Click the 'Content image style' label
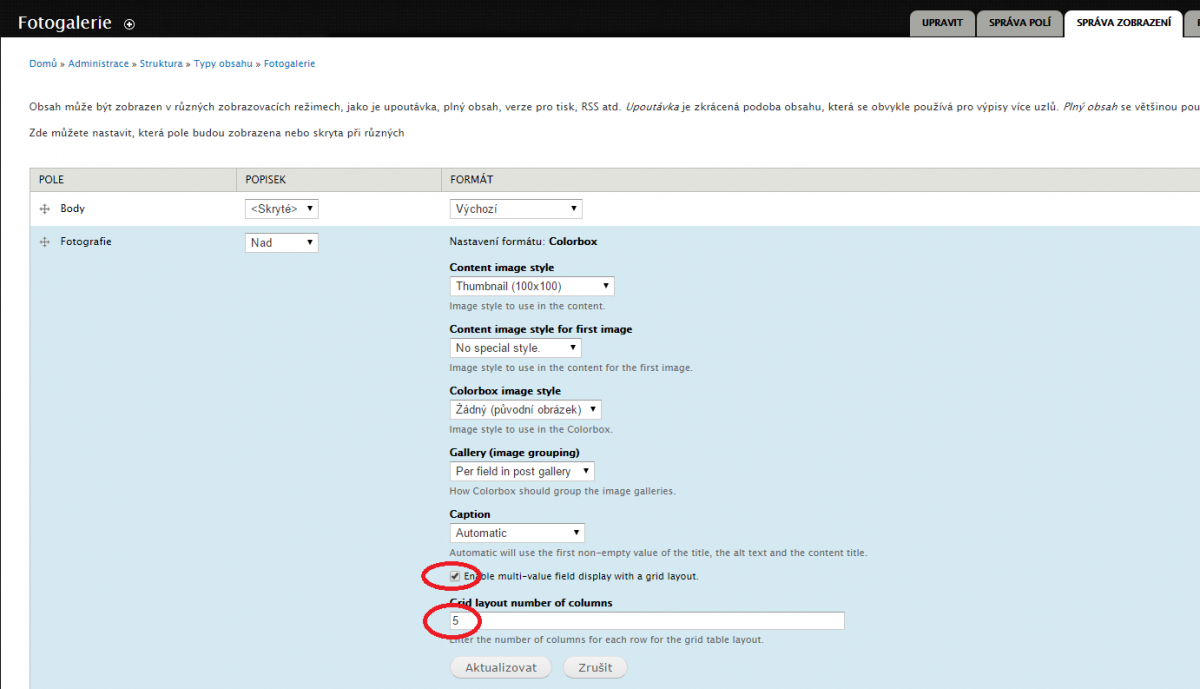 [502, 268]
